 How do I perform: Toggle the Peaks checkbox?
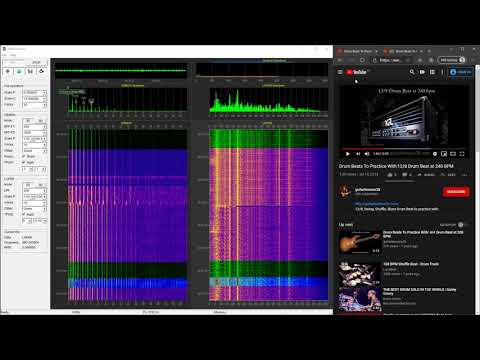point(24,156)
